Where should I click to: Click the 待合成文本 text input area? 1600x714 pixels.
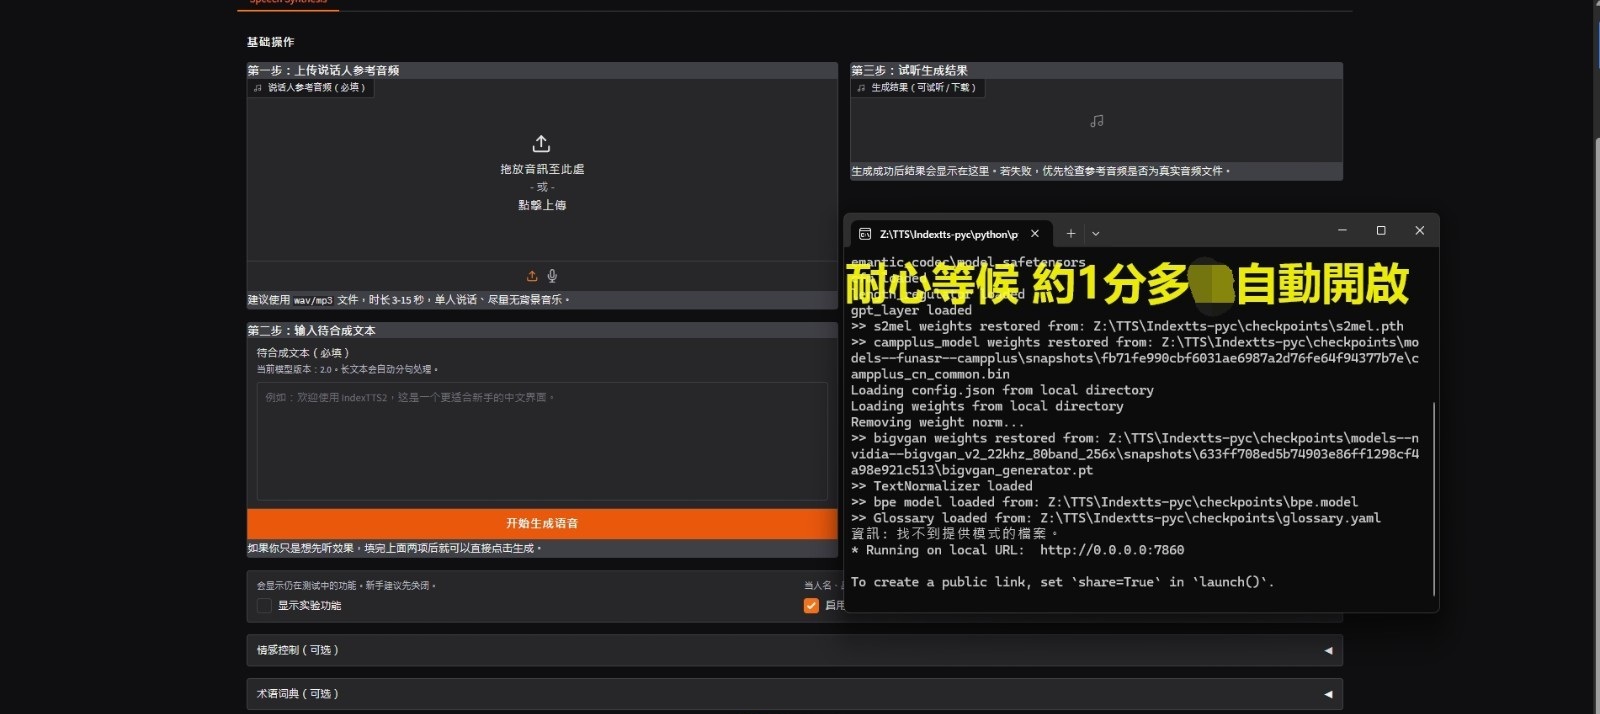coord(541,440)
